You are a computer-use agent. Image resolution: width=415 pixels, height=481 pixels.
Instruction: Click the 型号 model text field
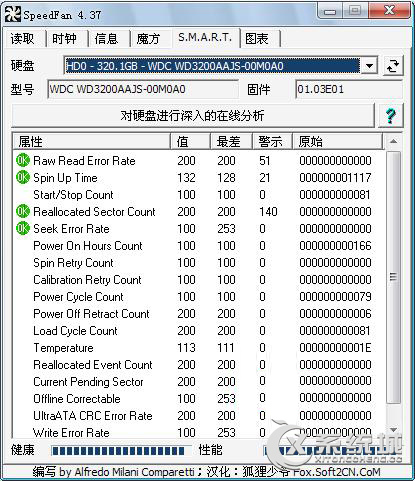pyautogui.click(x=143, y=89)
